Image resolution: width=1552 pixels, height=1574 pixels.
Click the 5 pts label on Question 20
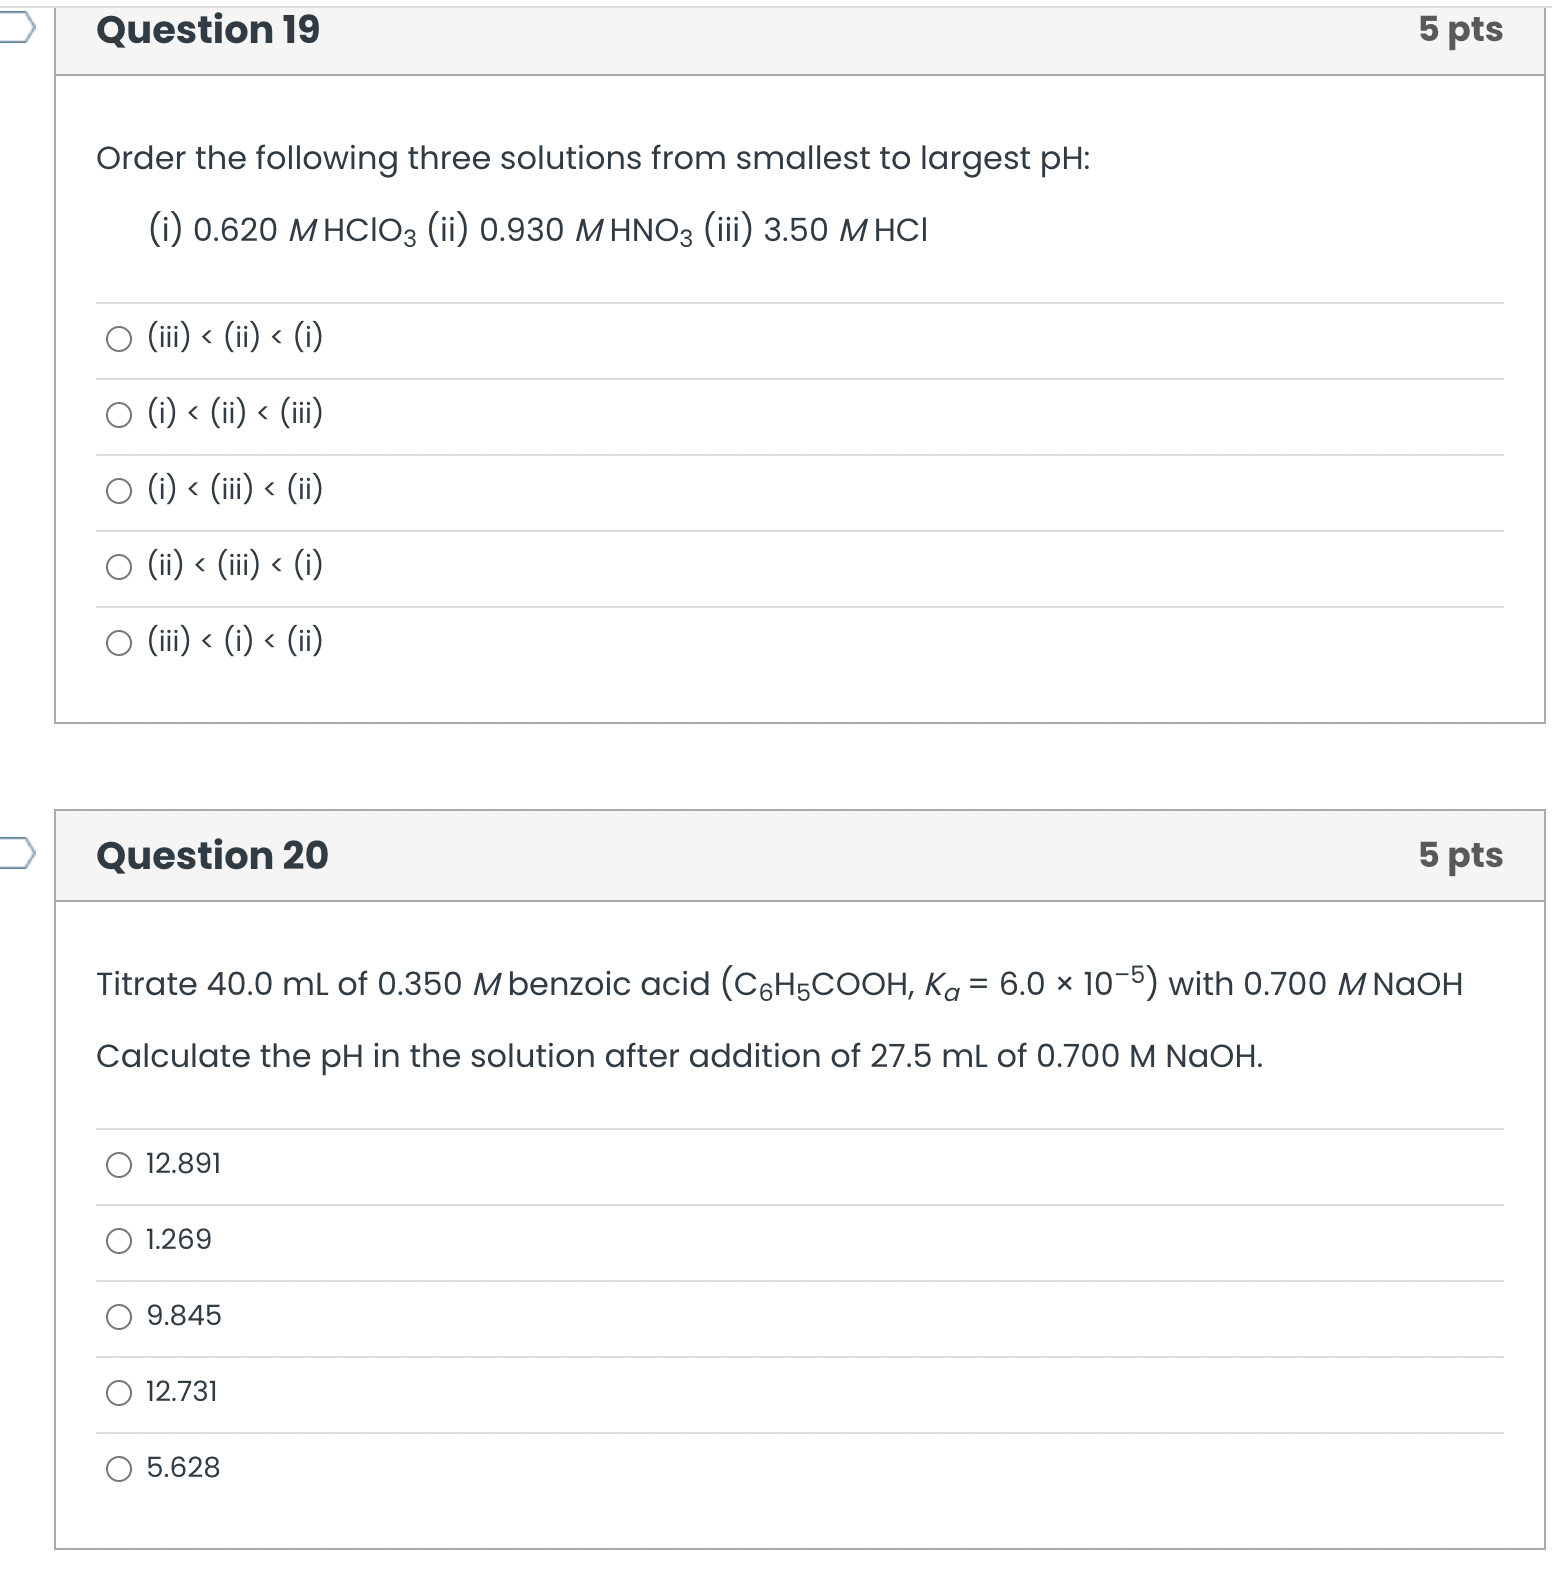[1462, 856]
